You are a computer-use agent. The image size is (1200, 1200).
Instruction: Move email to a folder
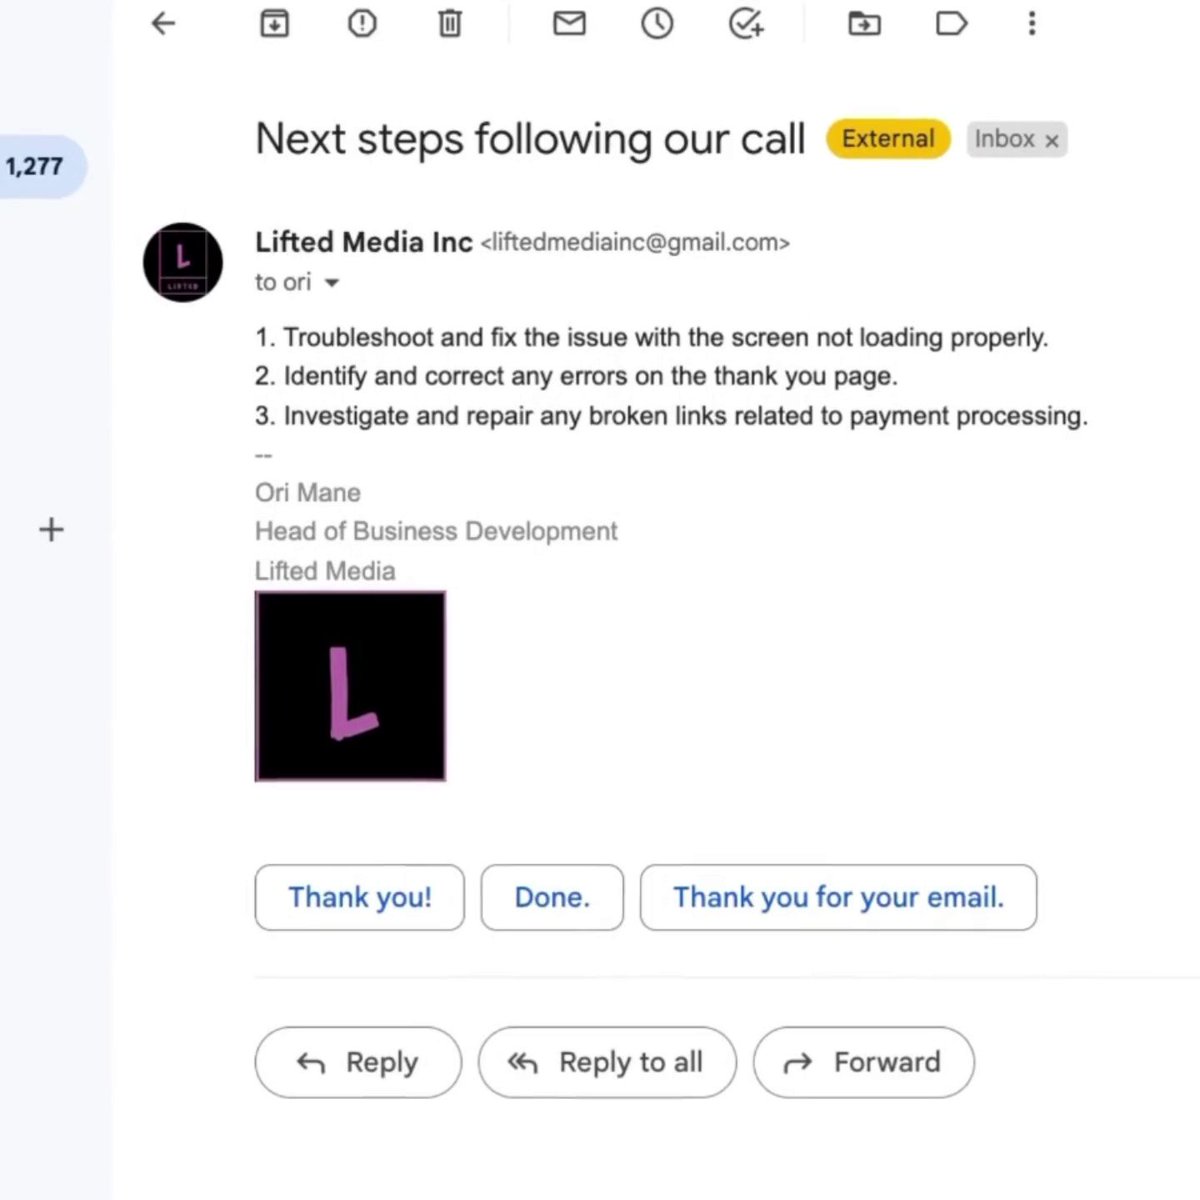(x=864, y=23)
